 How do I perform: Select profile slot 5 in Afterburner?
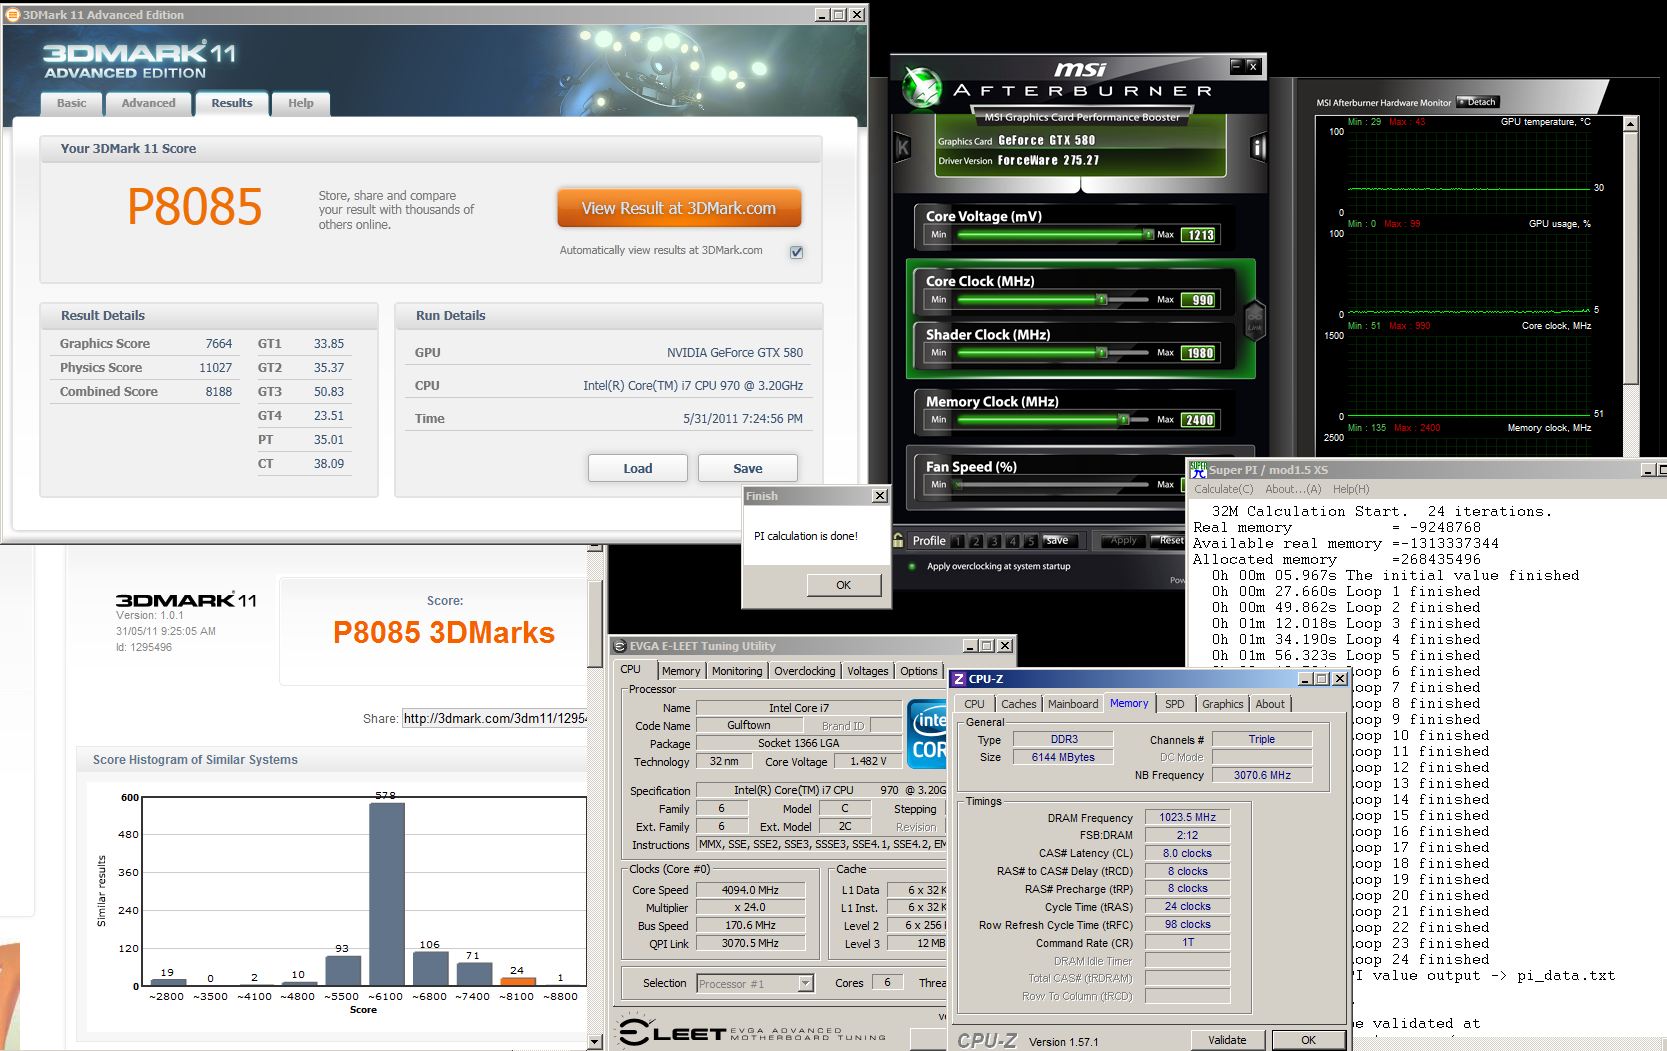pyautogui.click(x=1030, y=541)
